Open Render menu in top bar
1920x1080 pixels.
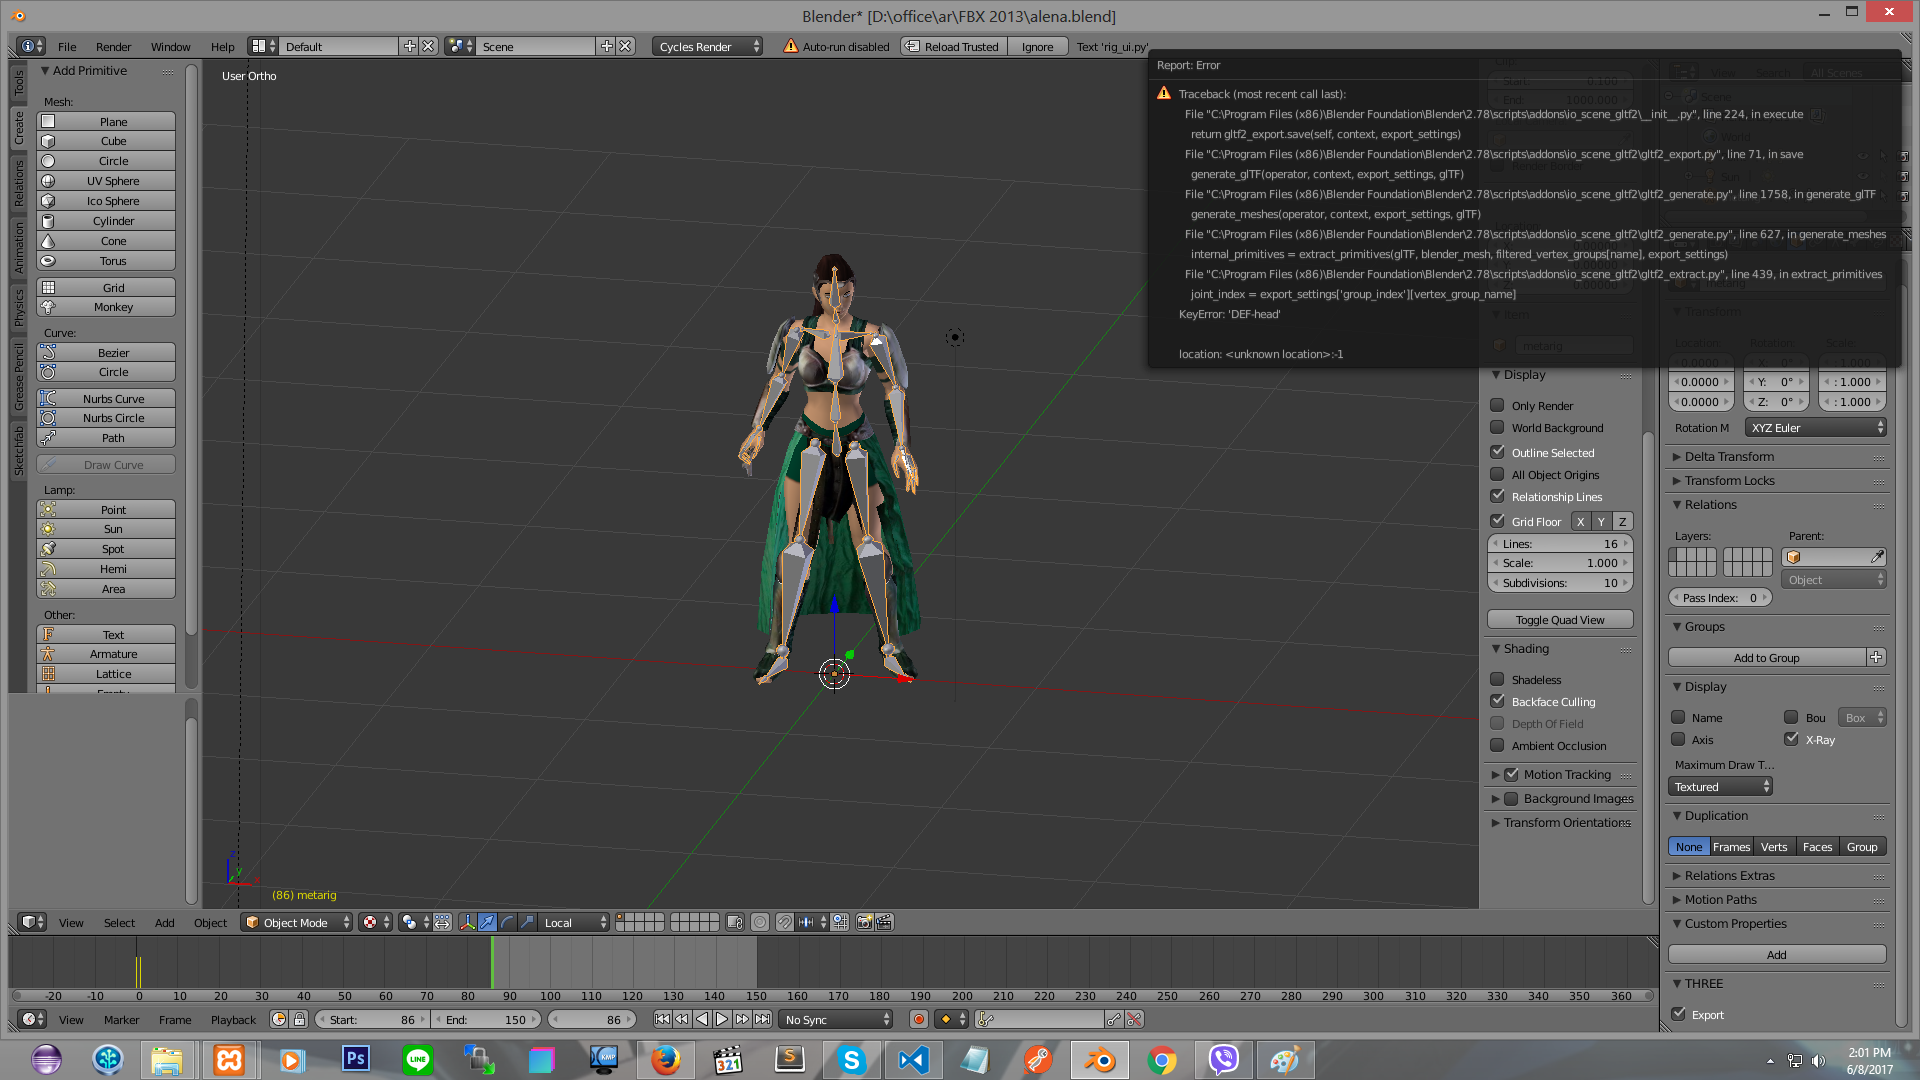113,46
